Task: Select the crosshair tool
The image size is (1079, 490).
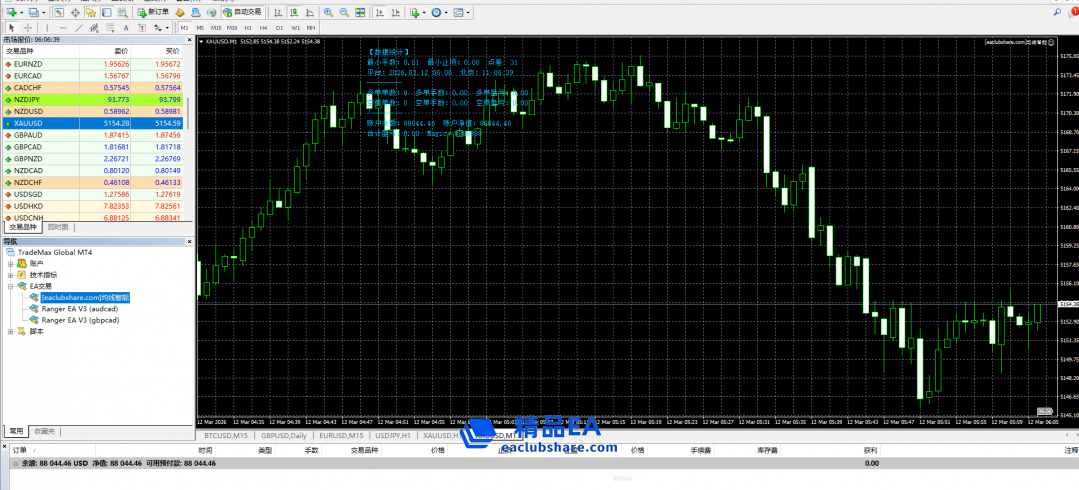Action: pos(28,28)
